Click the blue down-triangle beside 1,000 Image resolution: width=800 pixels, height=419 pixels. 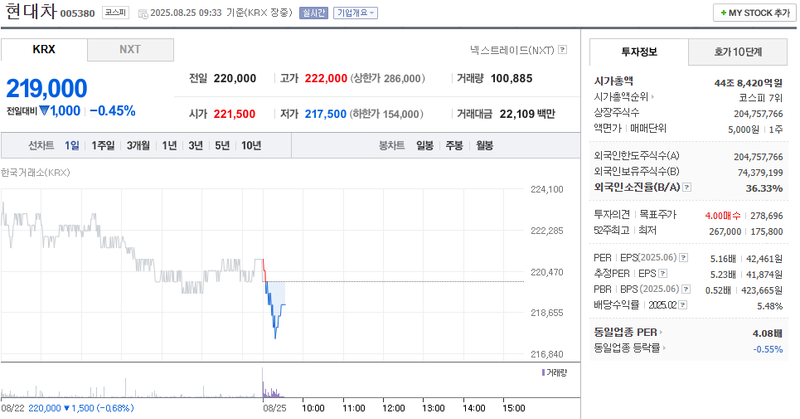[44, 111]
